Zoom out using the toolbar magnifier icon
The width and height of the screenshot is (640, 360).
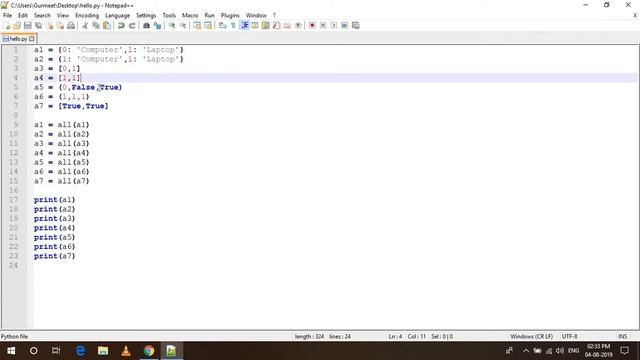183,25
